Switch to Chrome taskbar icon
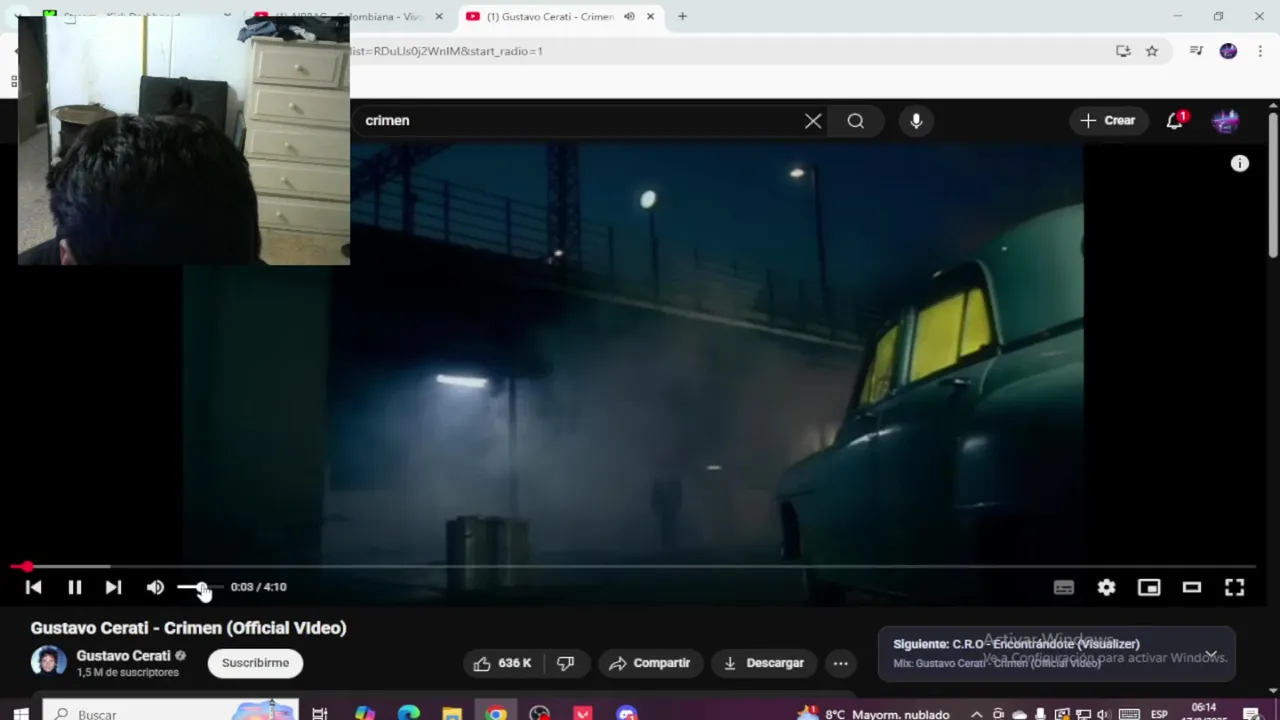 pyautogui.click(x=496, y=714)
